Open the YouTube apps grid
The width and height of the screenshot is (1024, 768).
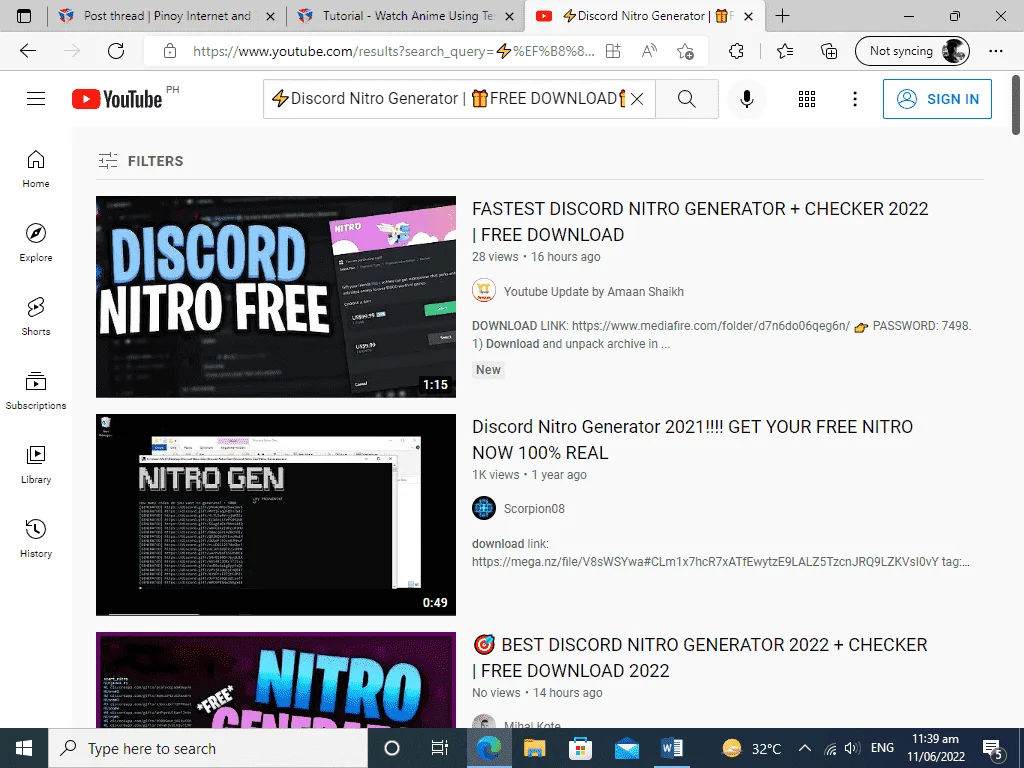(807, 99)
